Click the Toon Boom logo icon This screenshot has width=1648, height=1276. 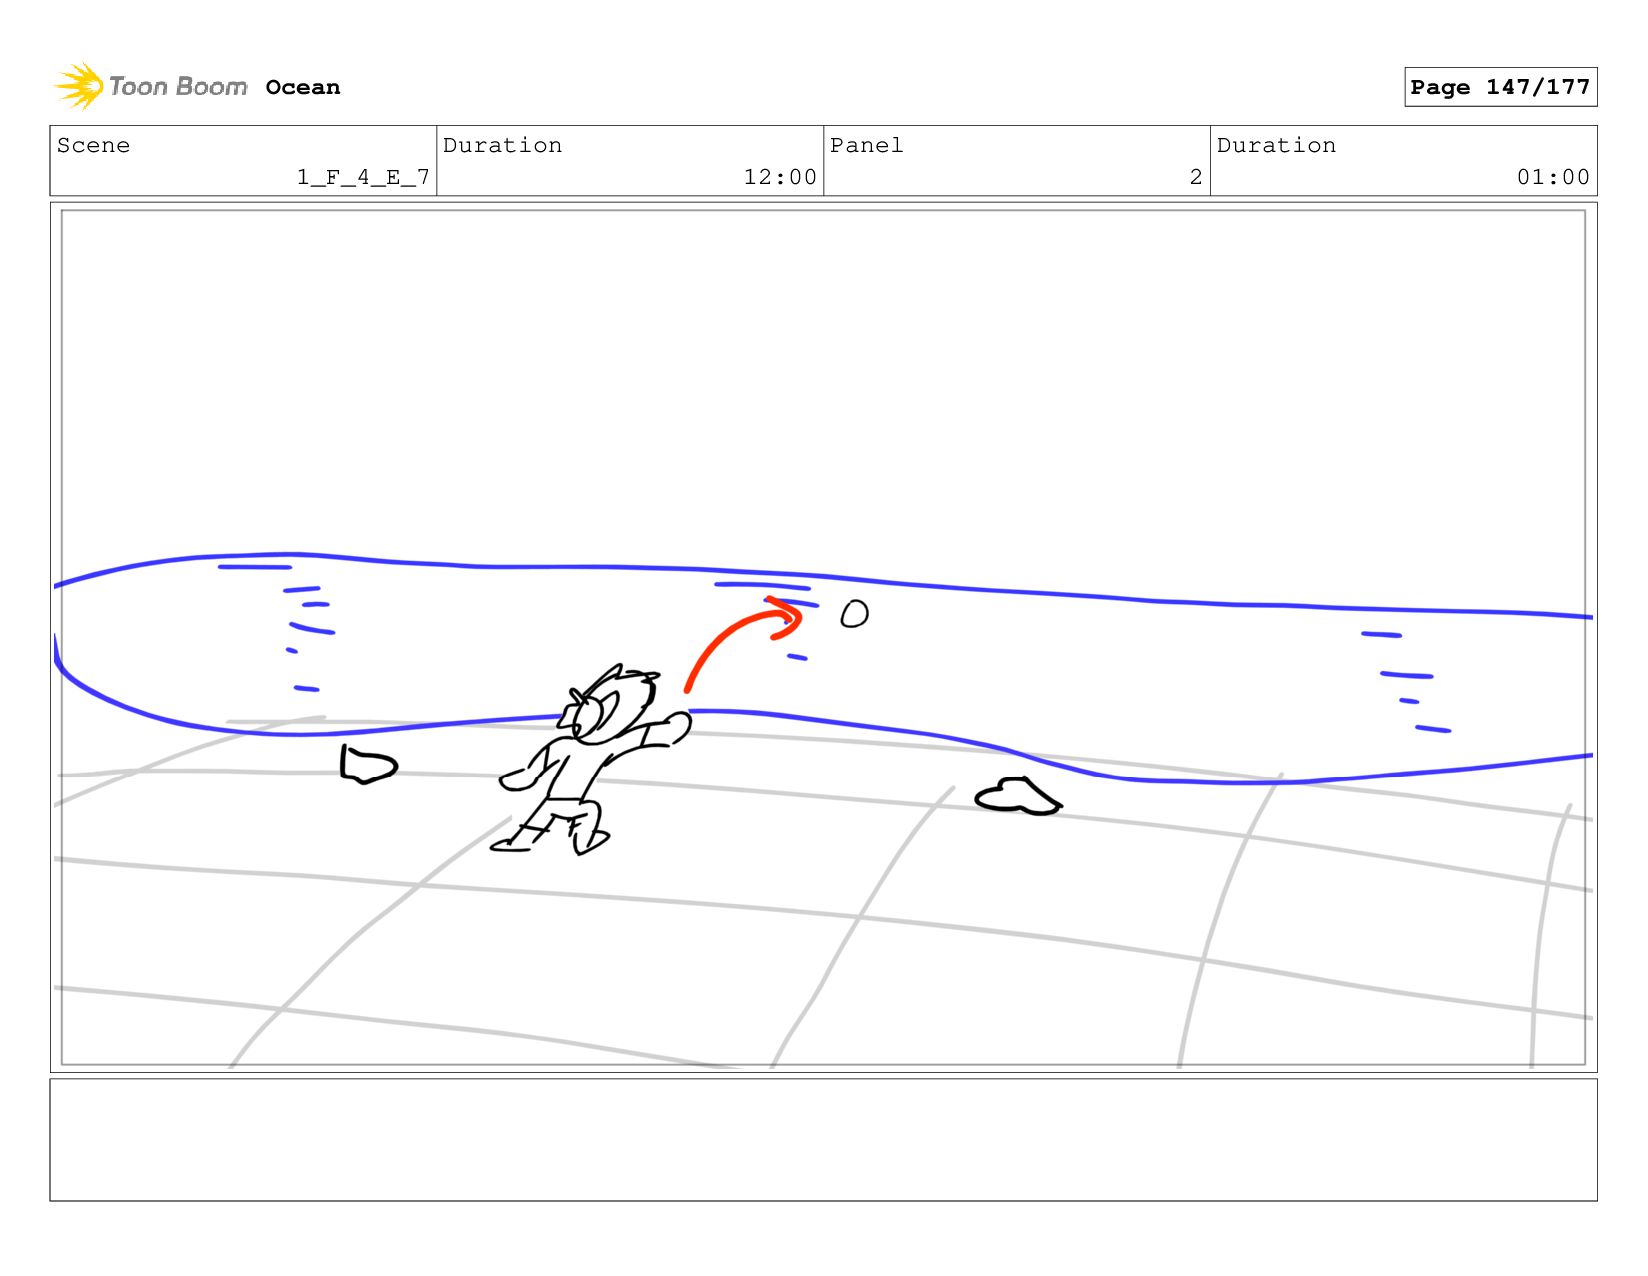[79, 86]
